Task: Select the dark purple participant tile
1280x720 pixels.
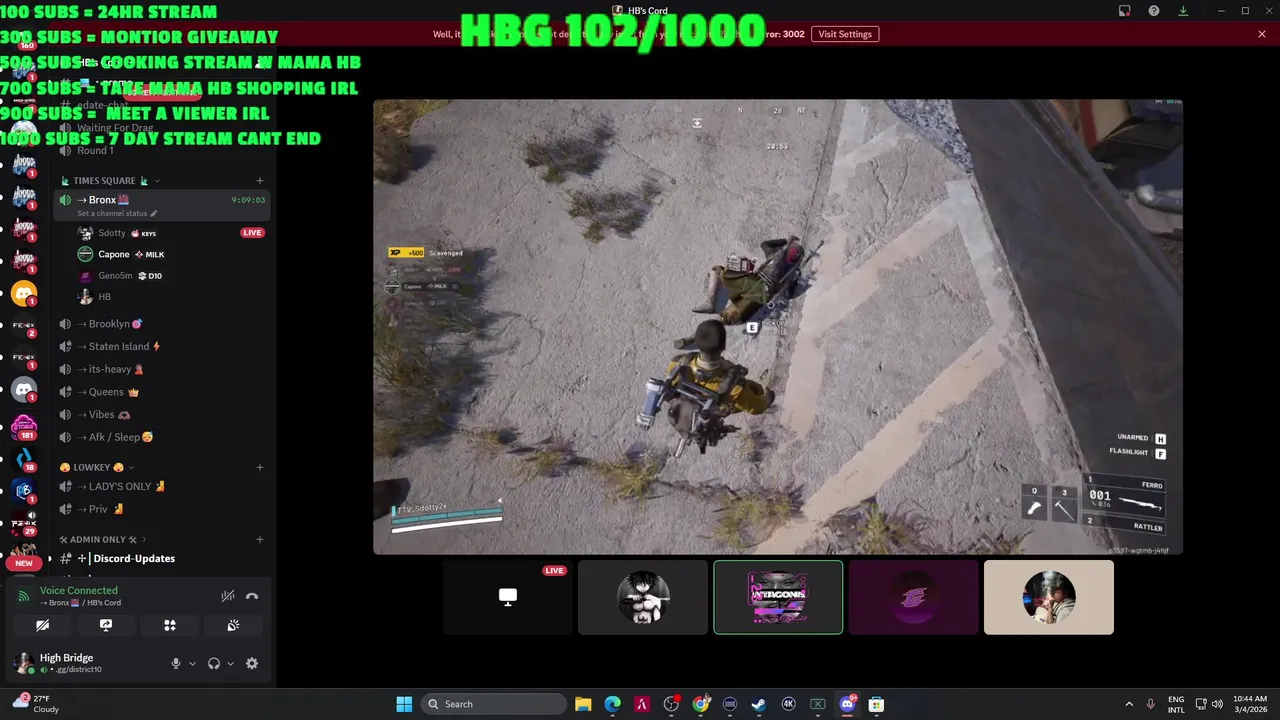Action: pyautogui.click(x=913, y=597)
